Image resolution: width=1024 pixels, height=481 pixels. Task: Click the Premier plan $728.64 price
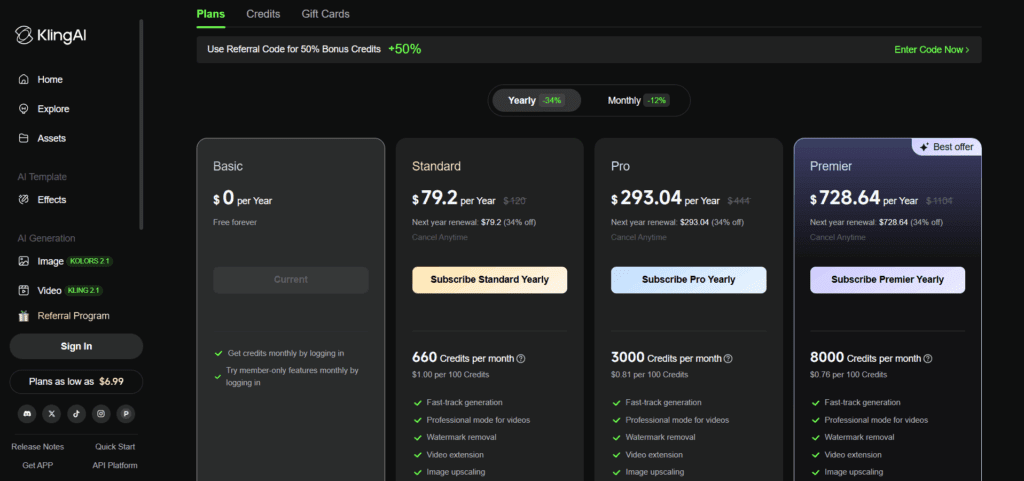click(846, 198)
